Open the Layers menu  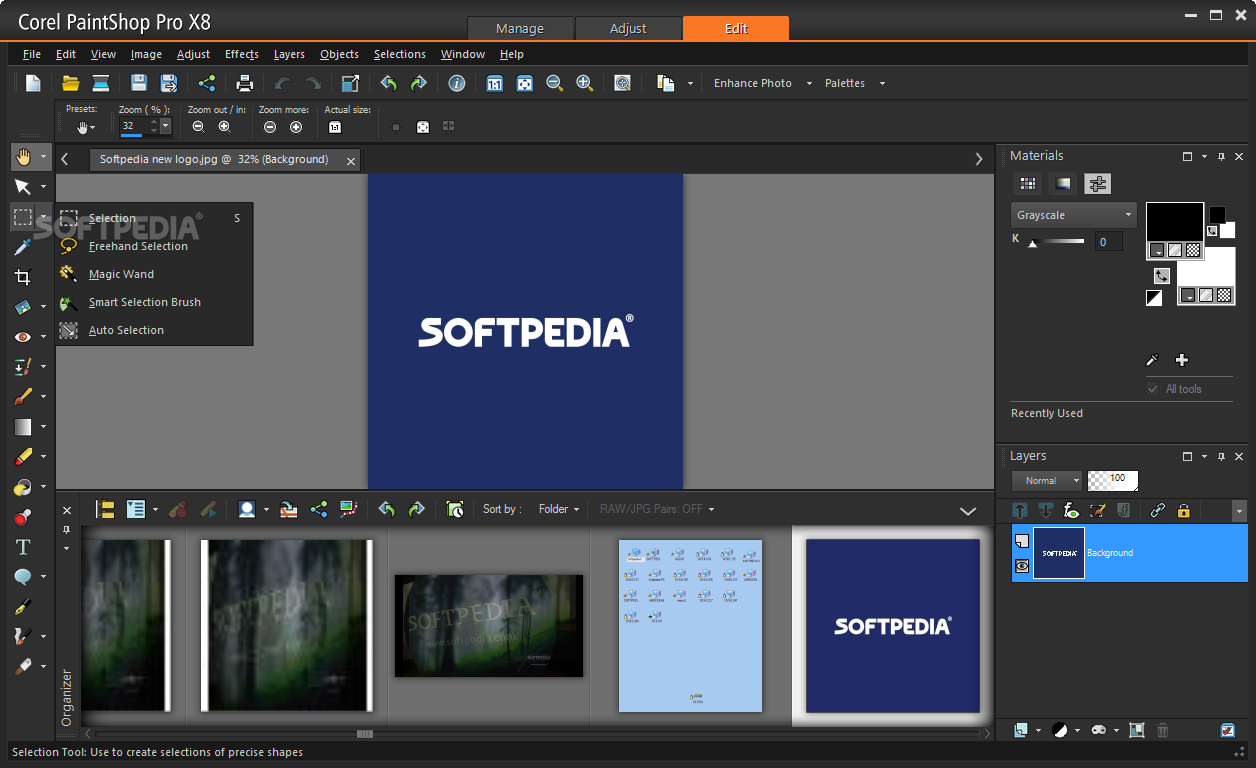click(x=289, y=54)
